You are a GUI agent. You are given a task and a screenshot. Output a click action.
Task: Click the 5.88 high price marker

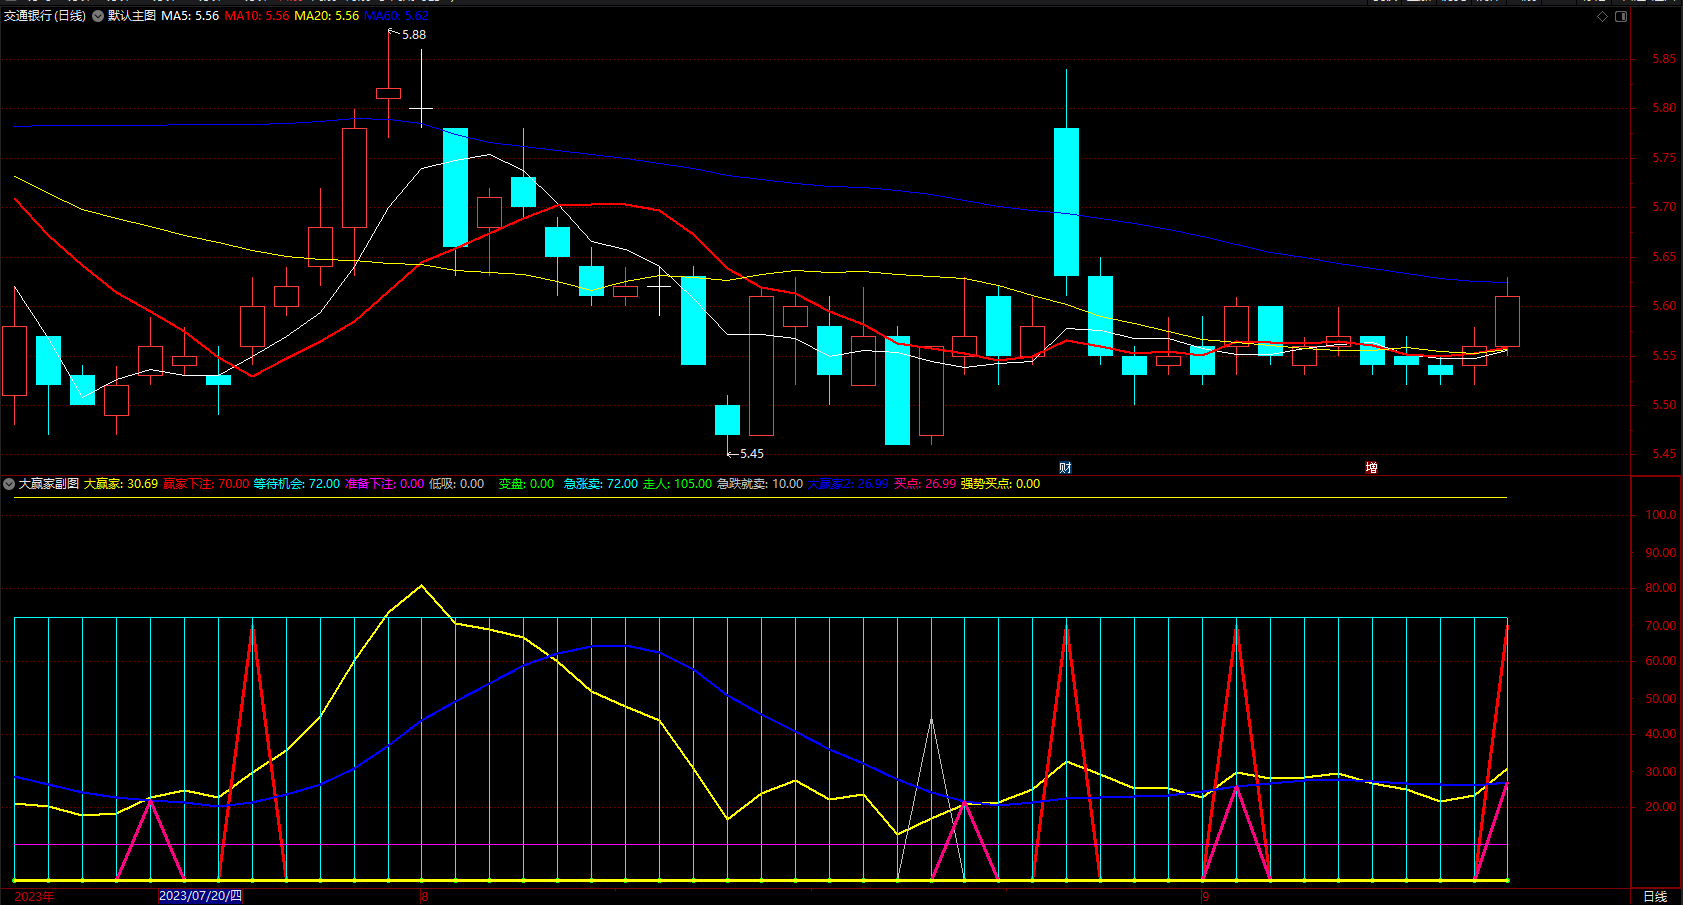413,35
